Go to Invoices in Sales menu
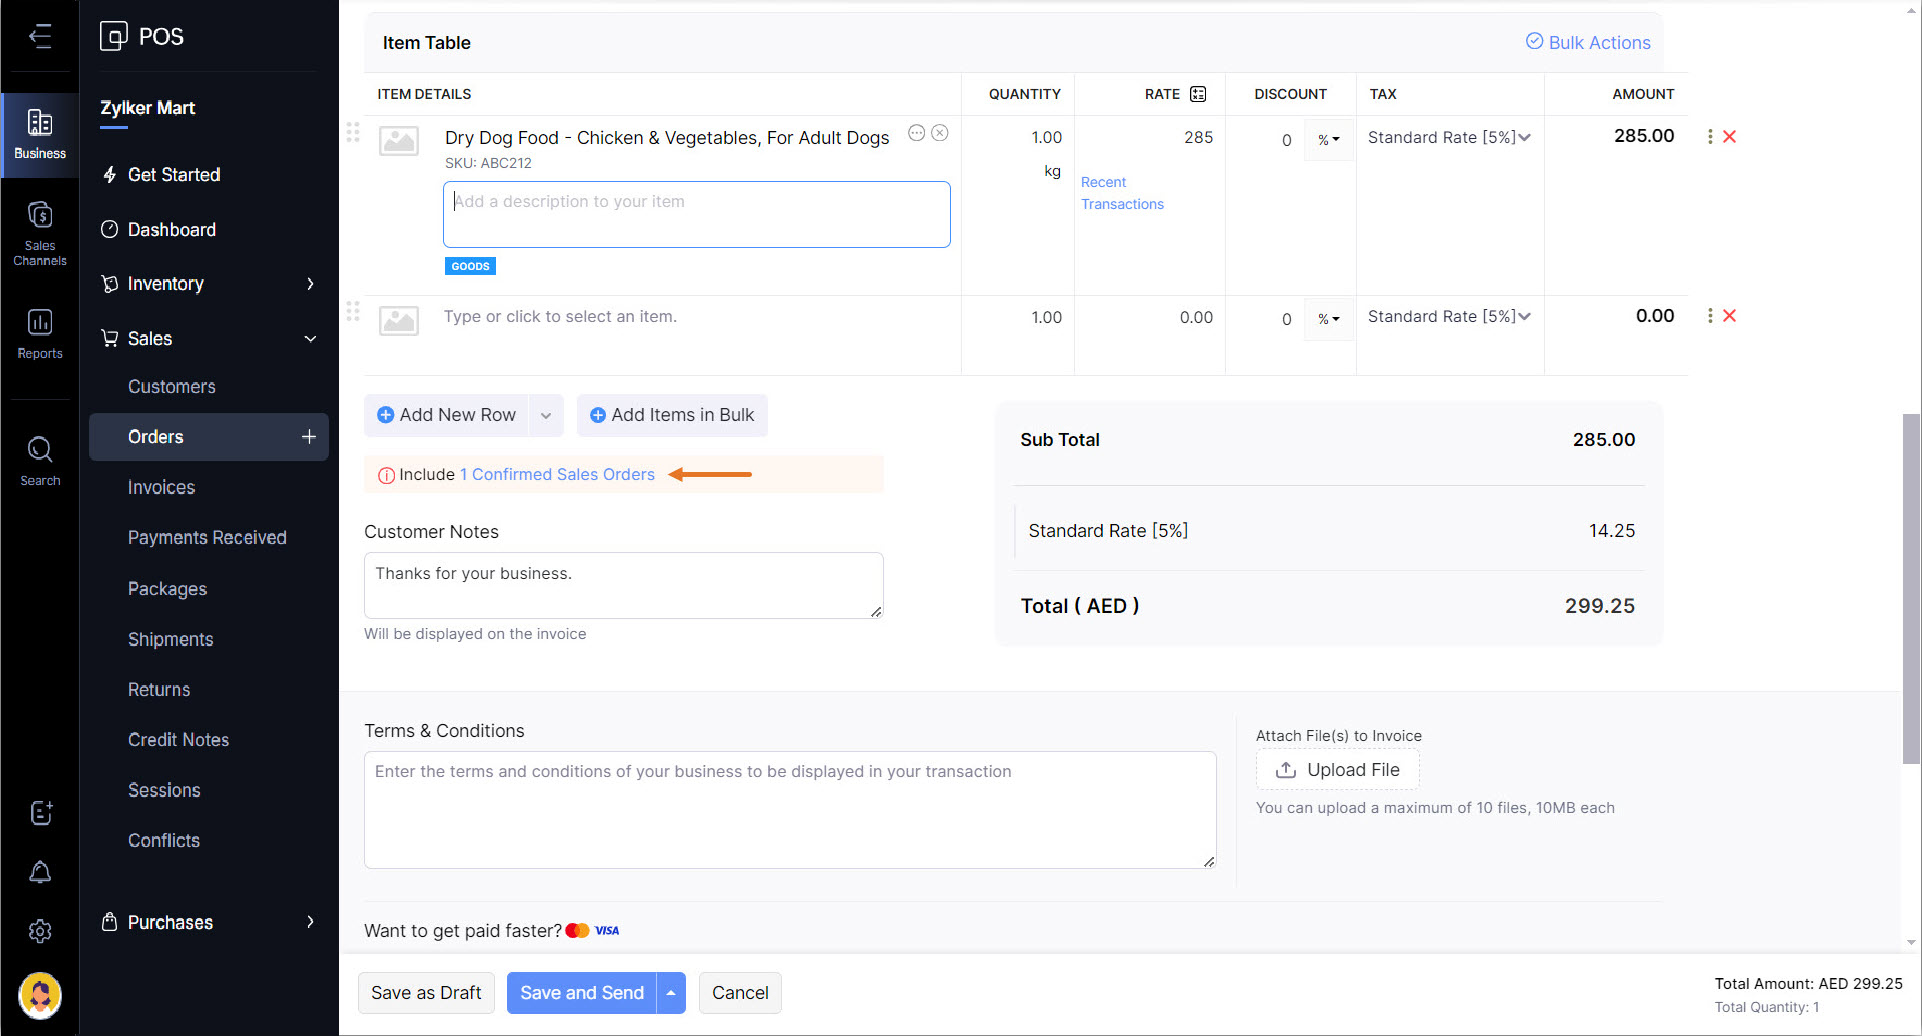 pyautogui.click(x=161, y=488)
